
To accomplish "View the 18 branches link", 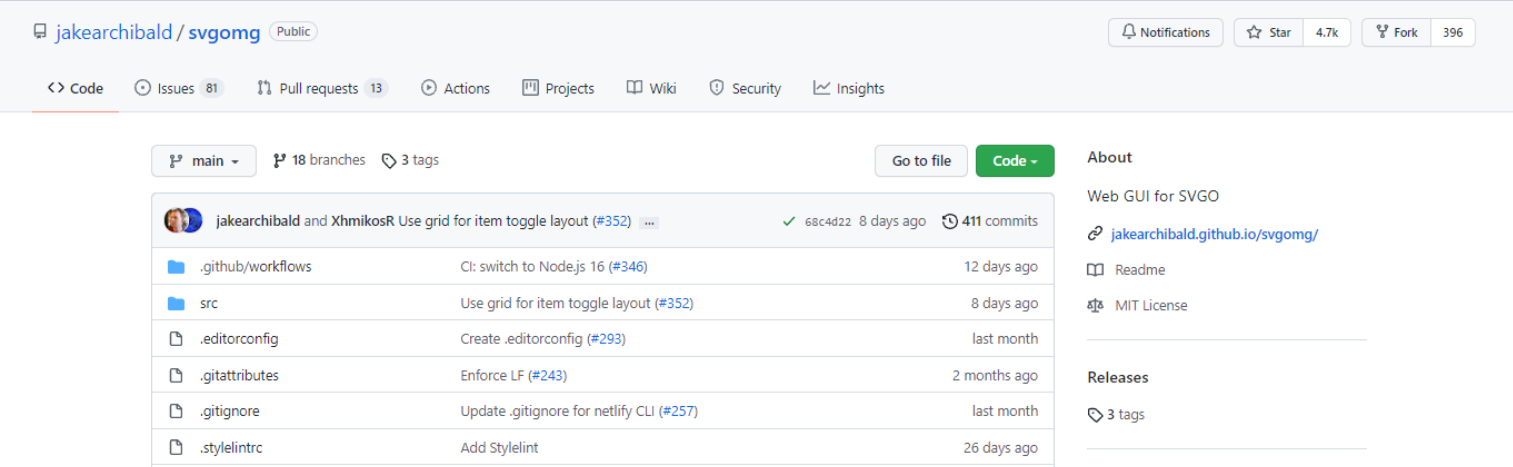I will click(319, 160).
